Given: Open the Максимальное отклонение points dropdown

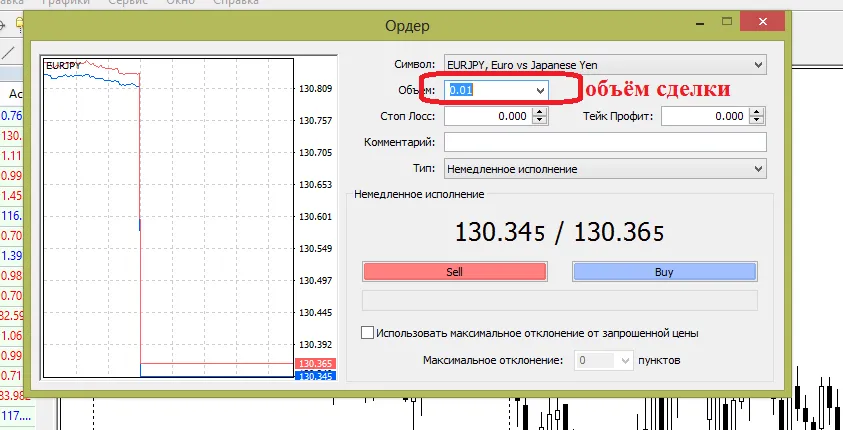Looking at the screenshot, I should (x=604, y=360).
